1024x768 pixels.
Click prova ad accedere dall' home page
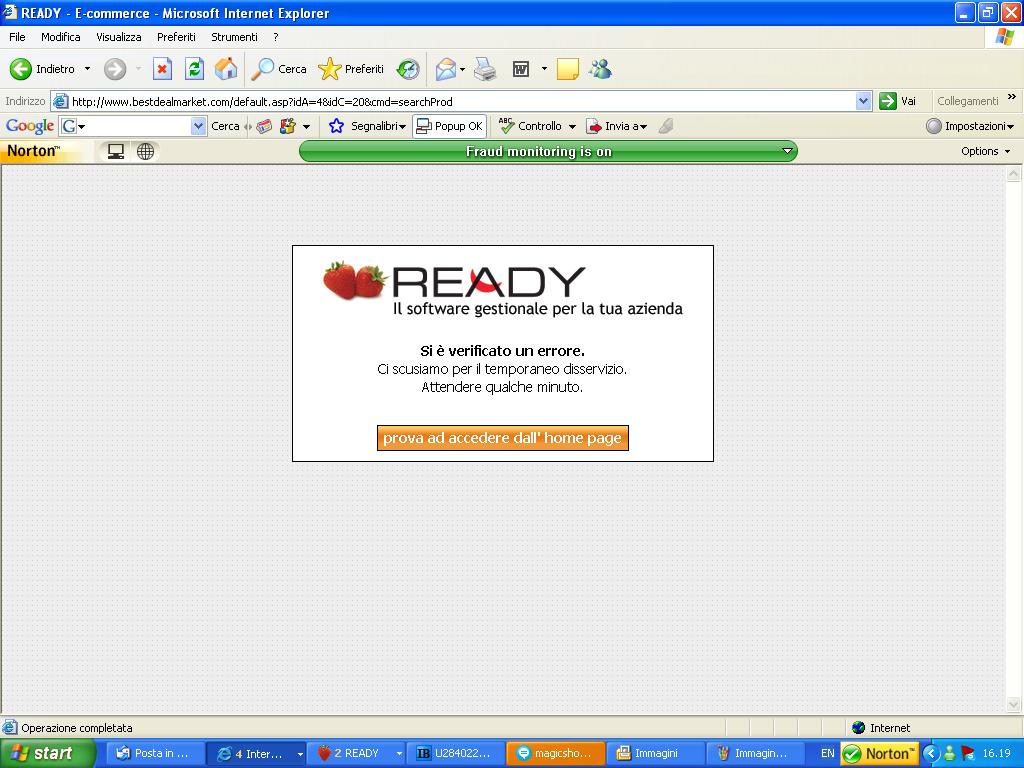tap(502, 438)
